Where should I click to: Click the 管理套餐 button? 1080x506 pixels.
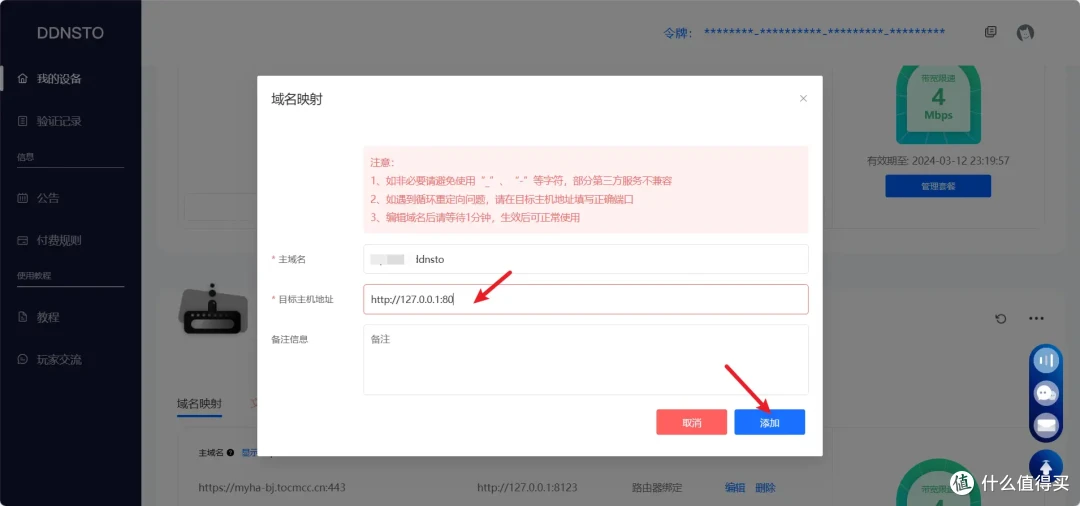[937, 186]
